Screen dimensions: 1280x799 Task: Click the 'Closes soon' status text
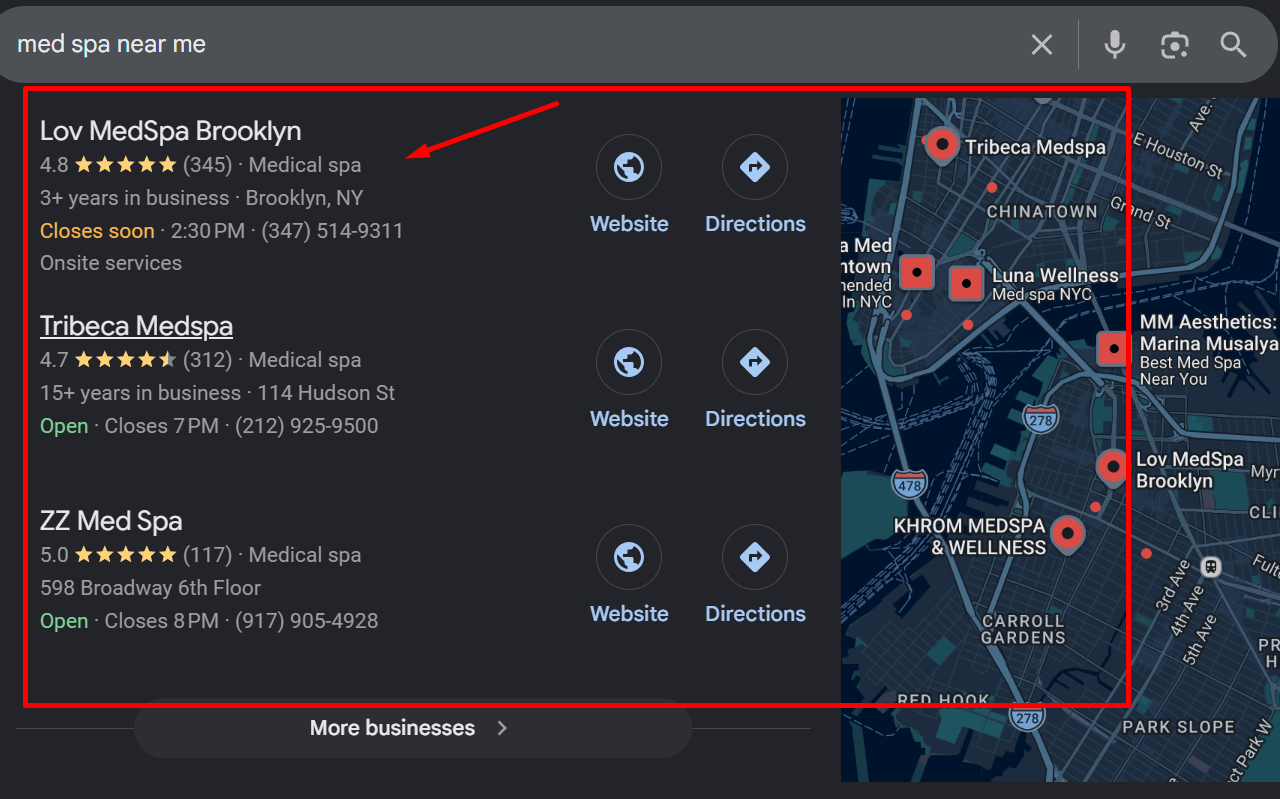tap(97, 231)
